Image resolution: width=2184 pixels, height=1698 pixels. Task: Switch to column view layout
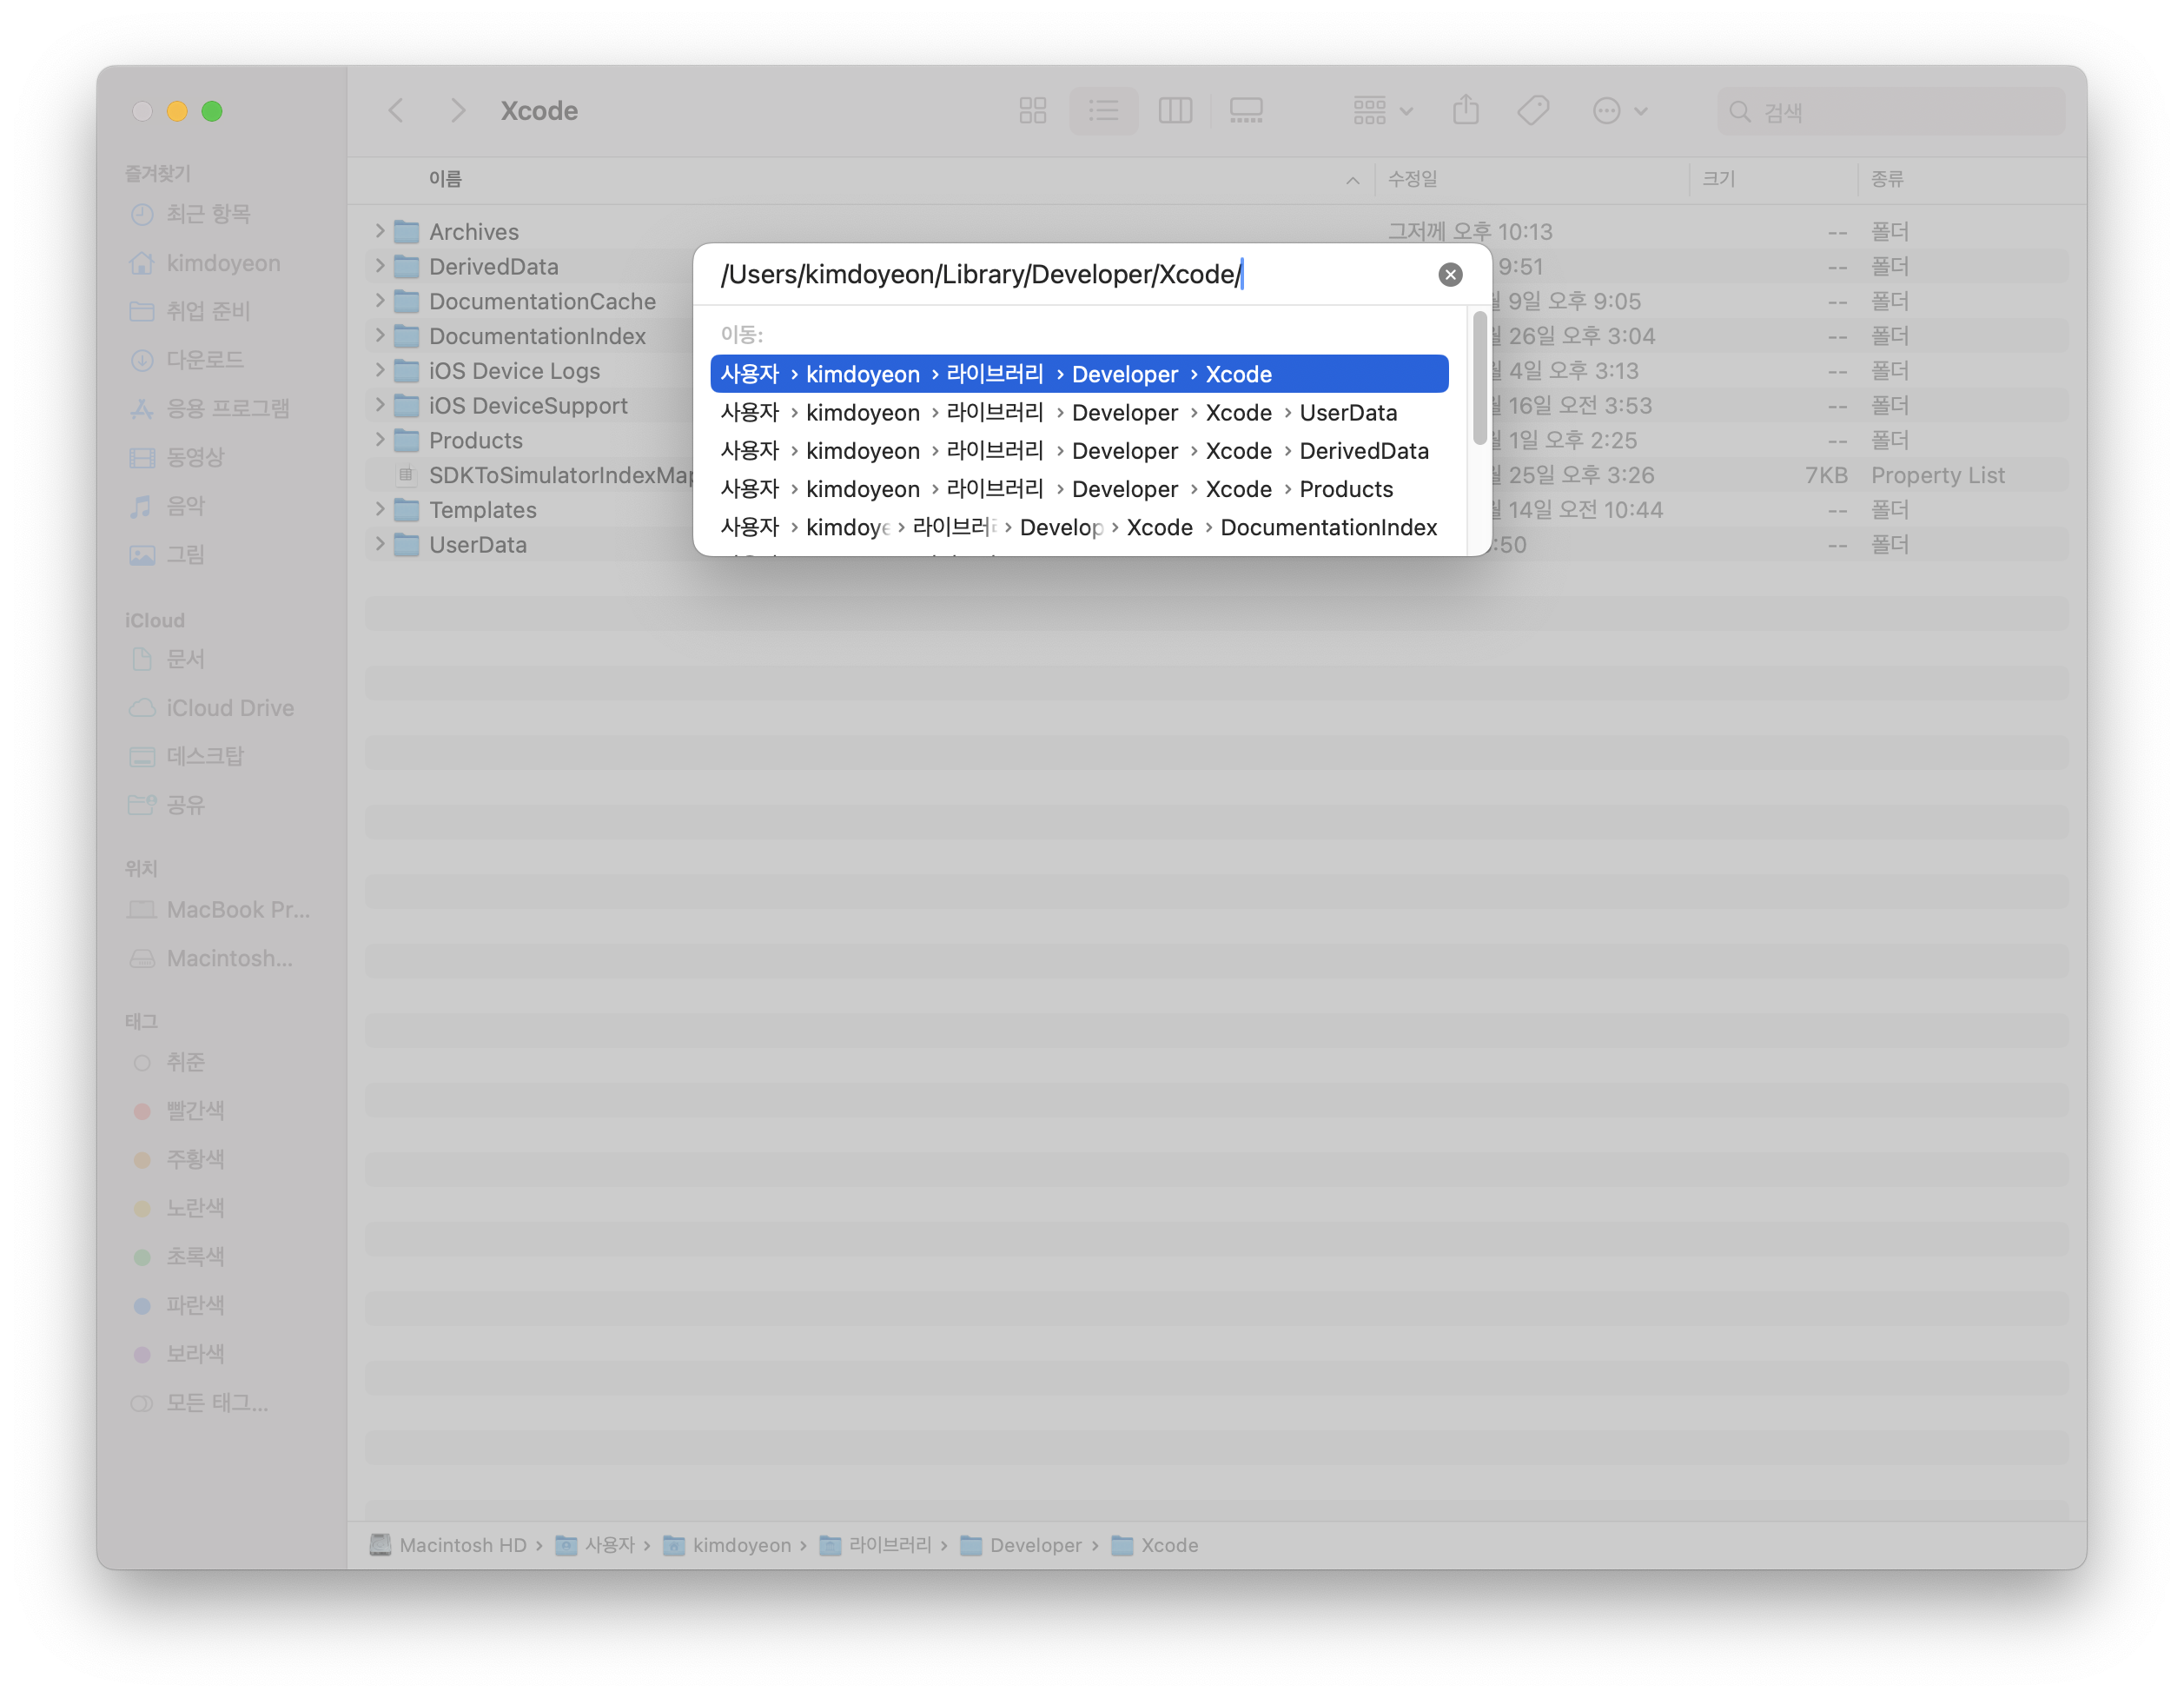point(1175,110)
